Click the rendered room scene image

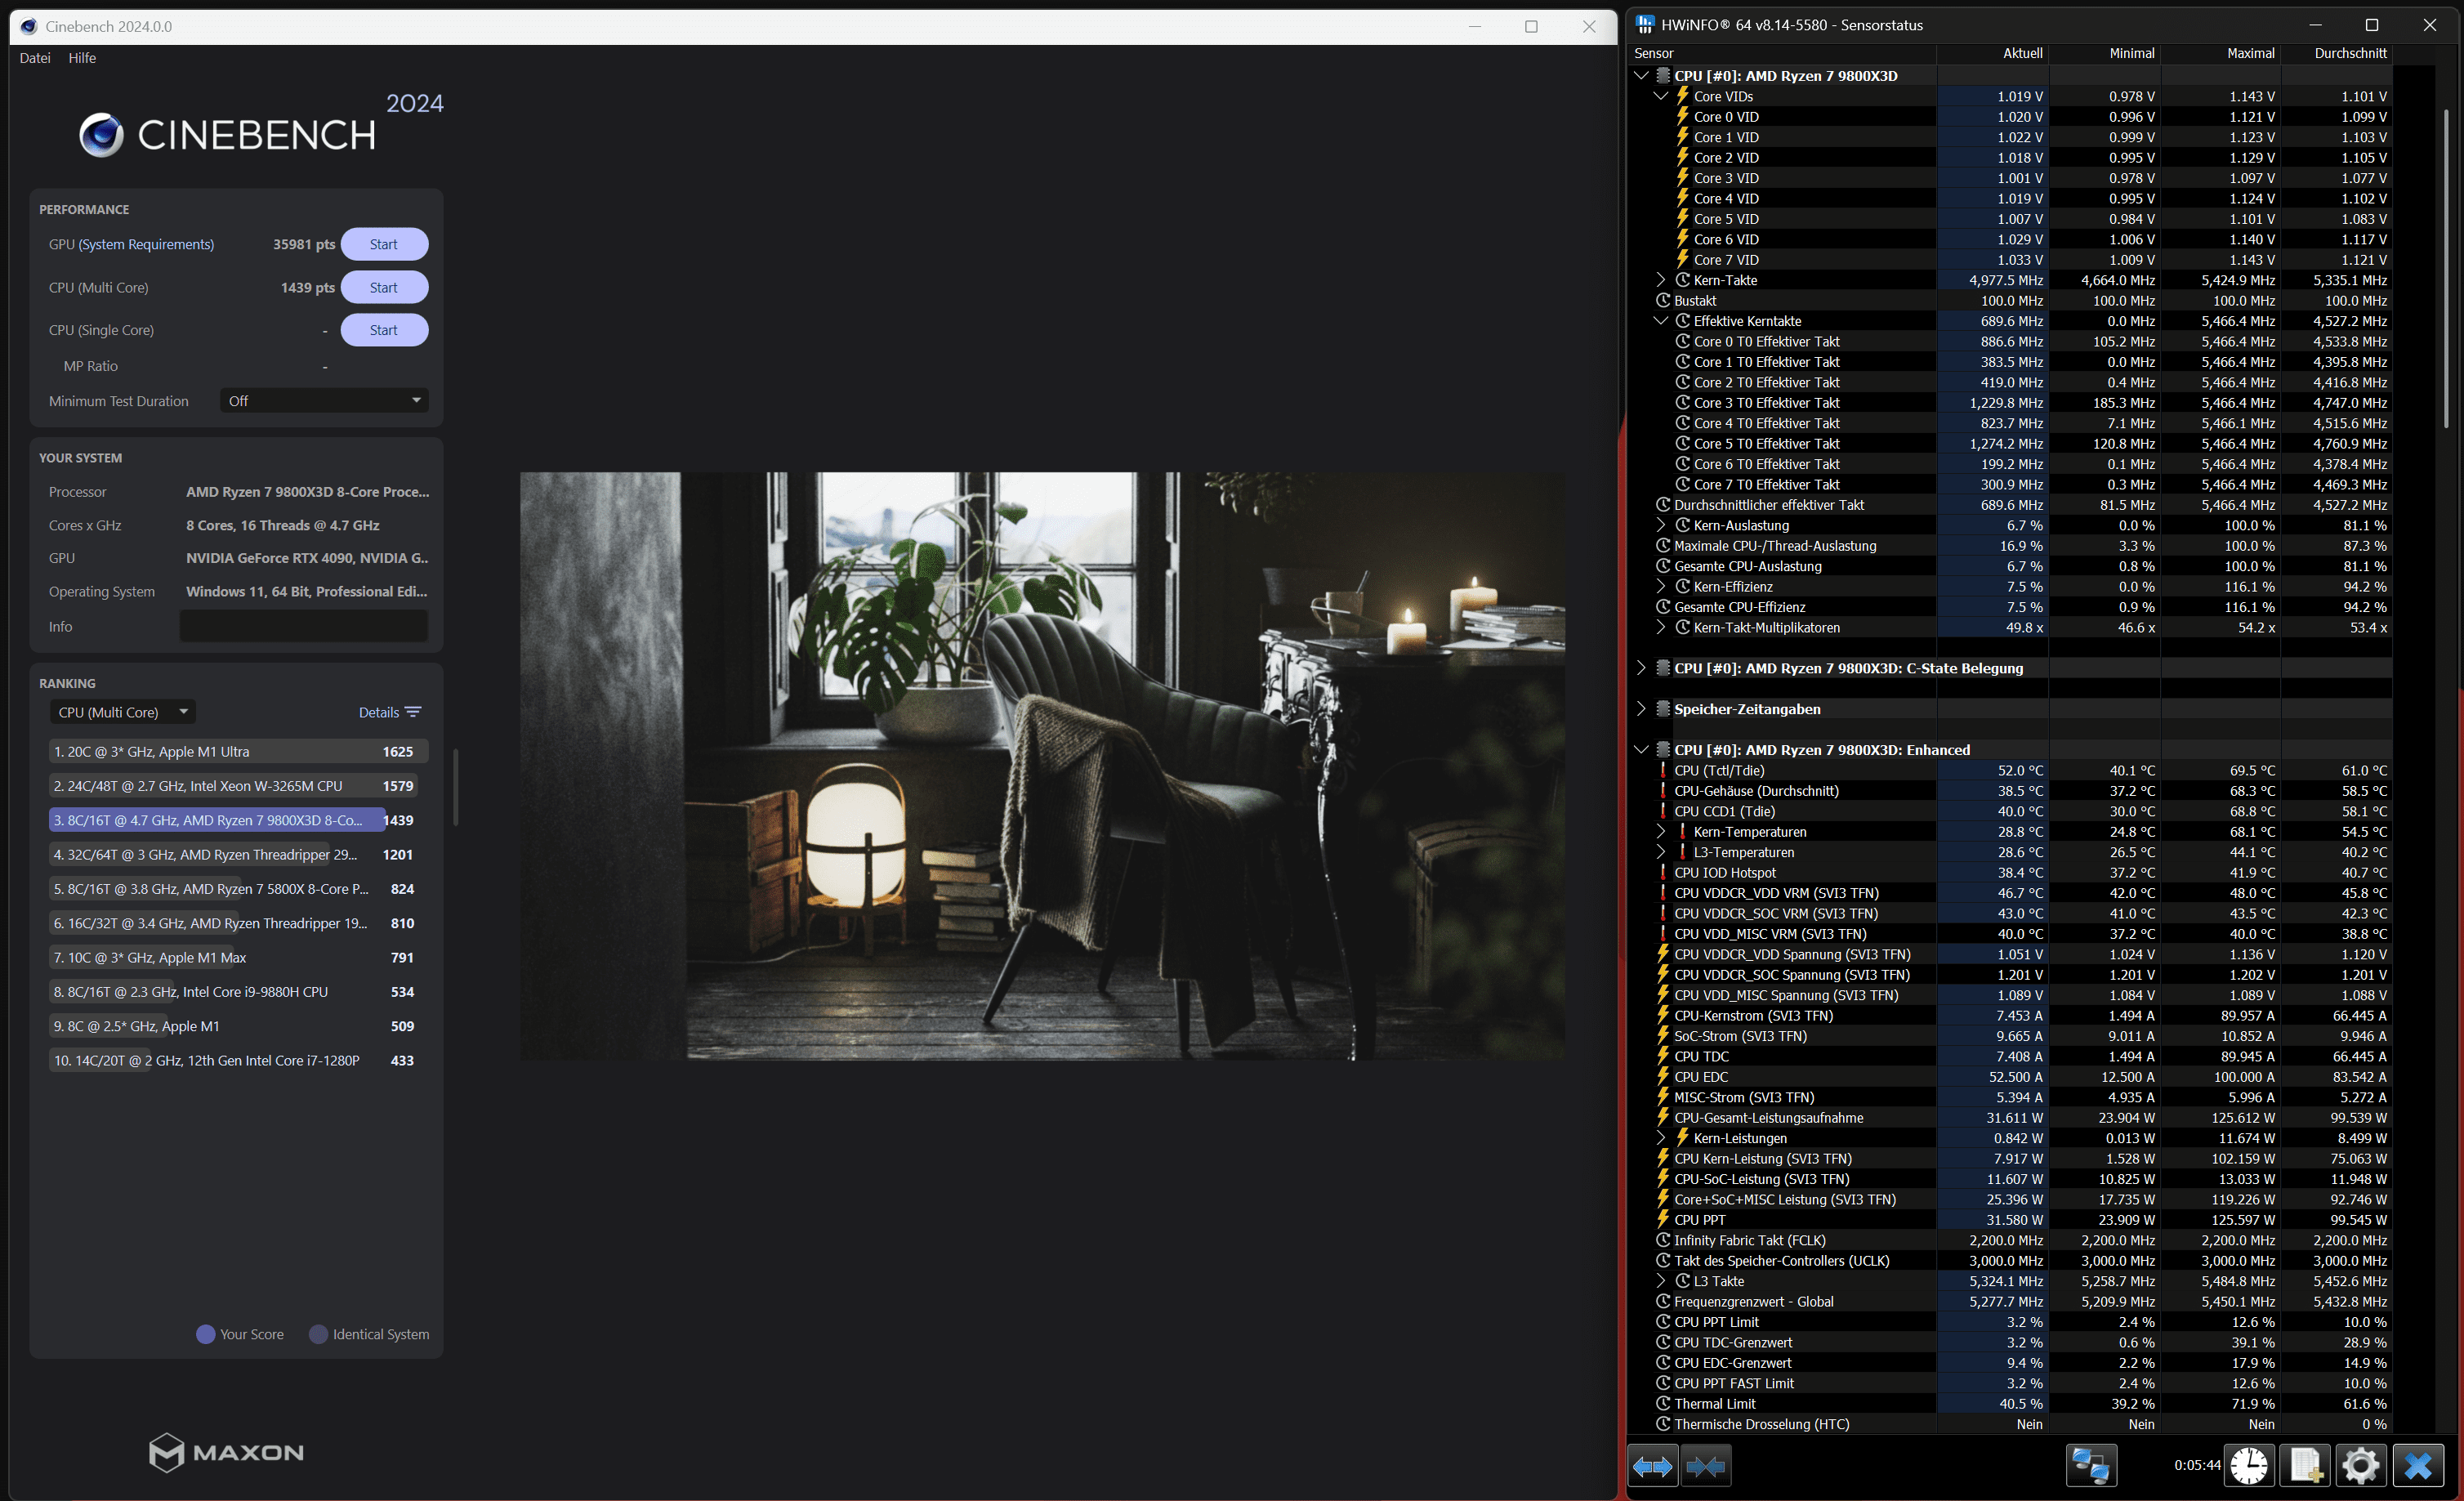(x=1042, y=766)
